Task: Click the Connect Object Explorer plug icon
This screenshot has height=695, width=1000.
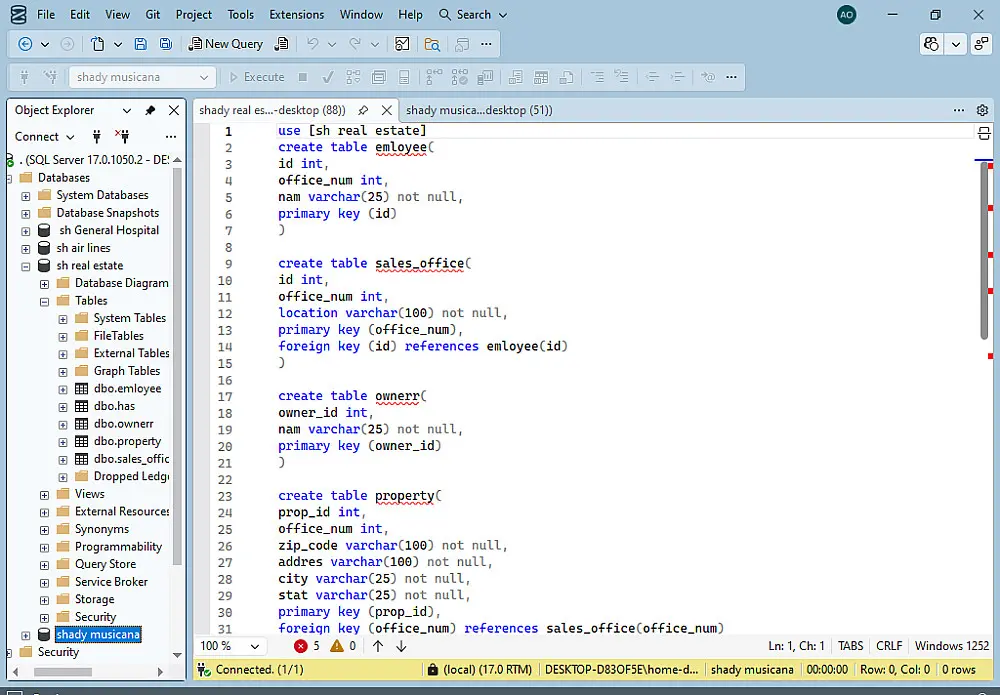Action: click(97, 137)
